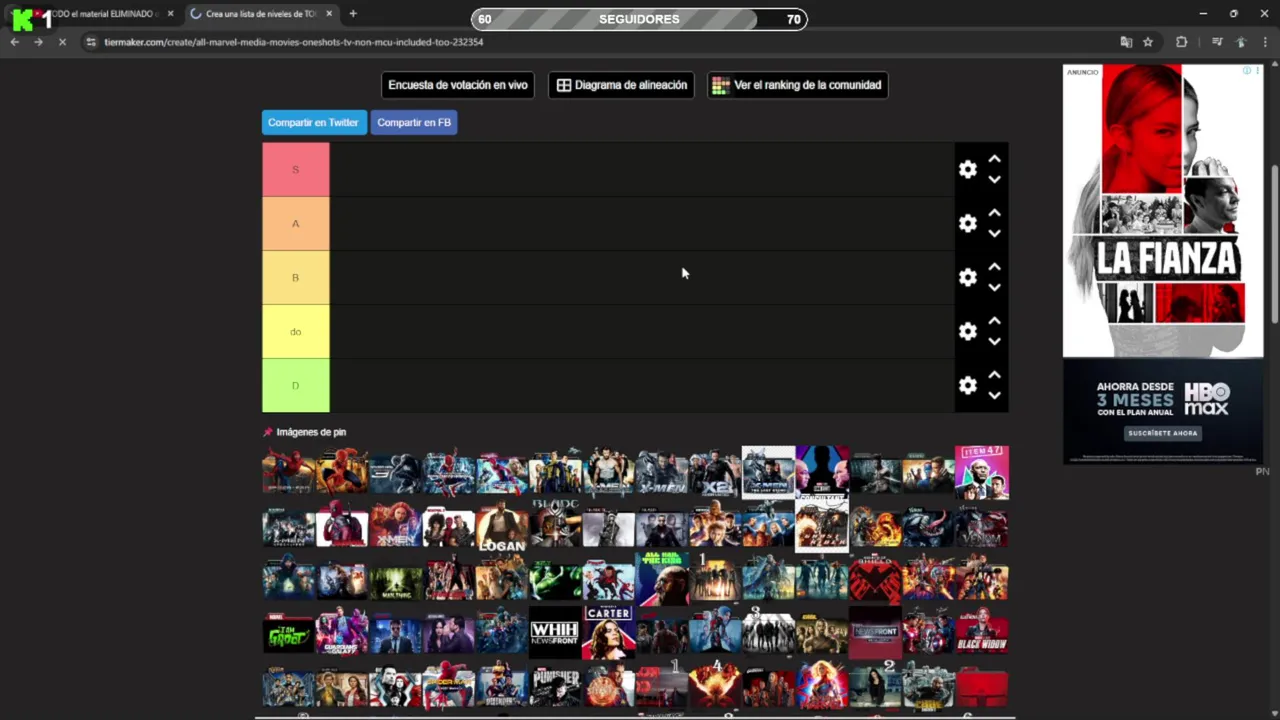Click the 'SEGUIDORES' follower progress bar

point(639,19)
